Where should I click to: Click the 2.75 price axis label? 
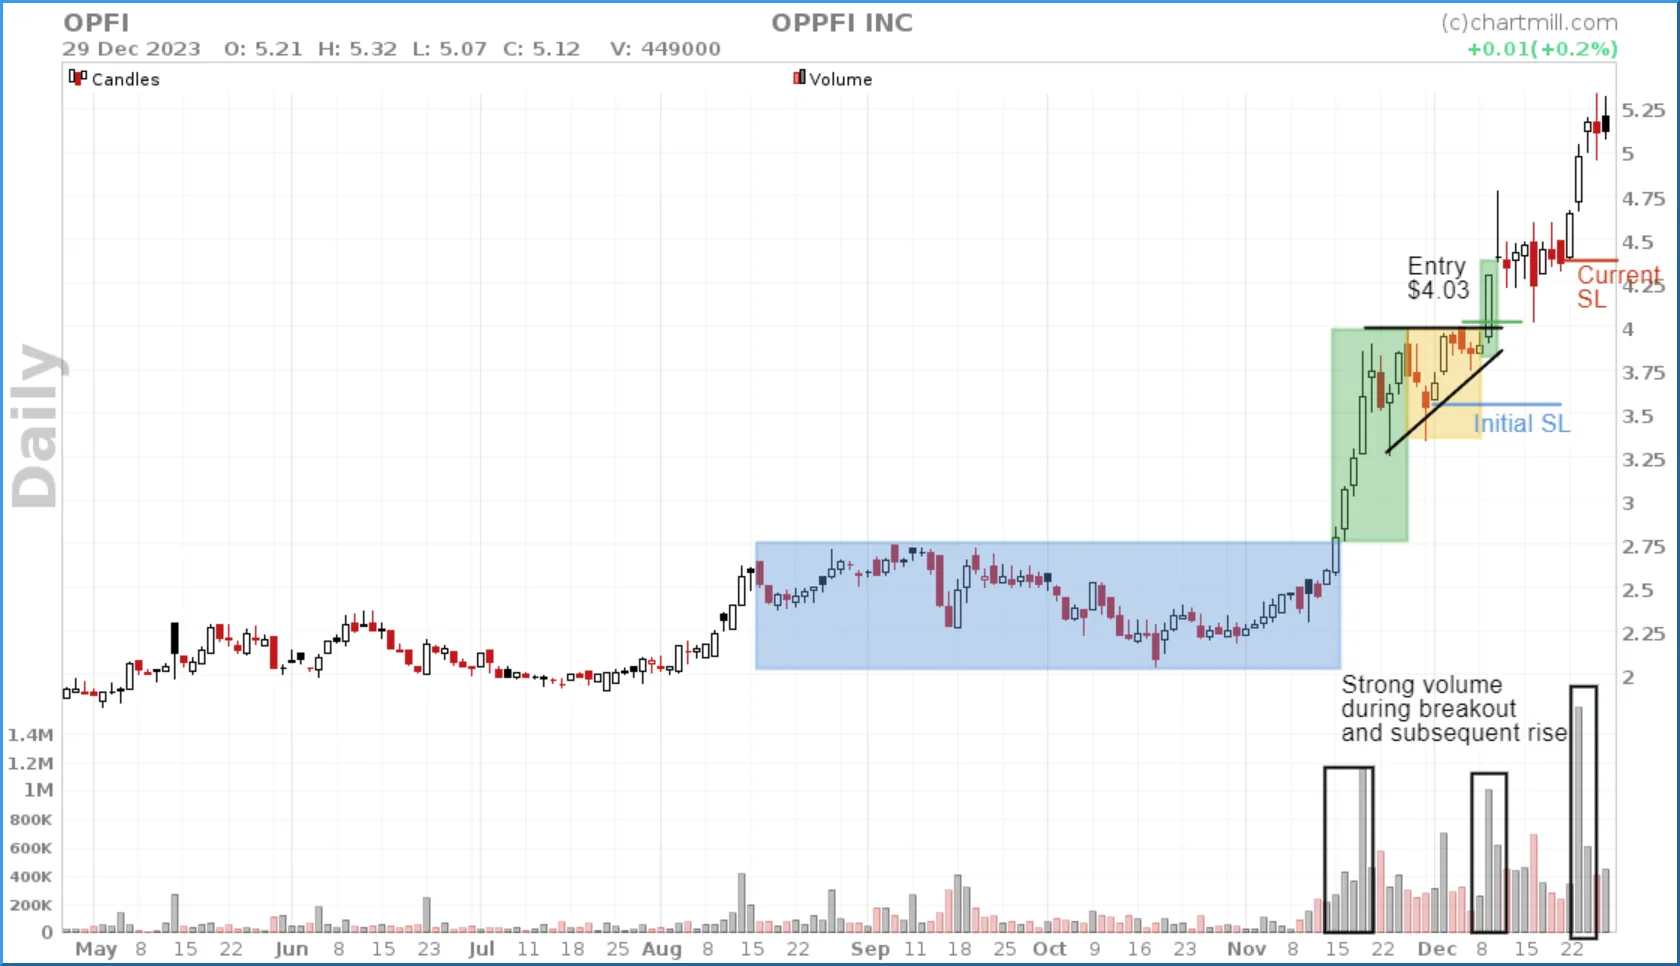point(1643,547)
